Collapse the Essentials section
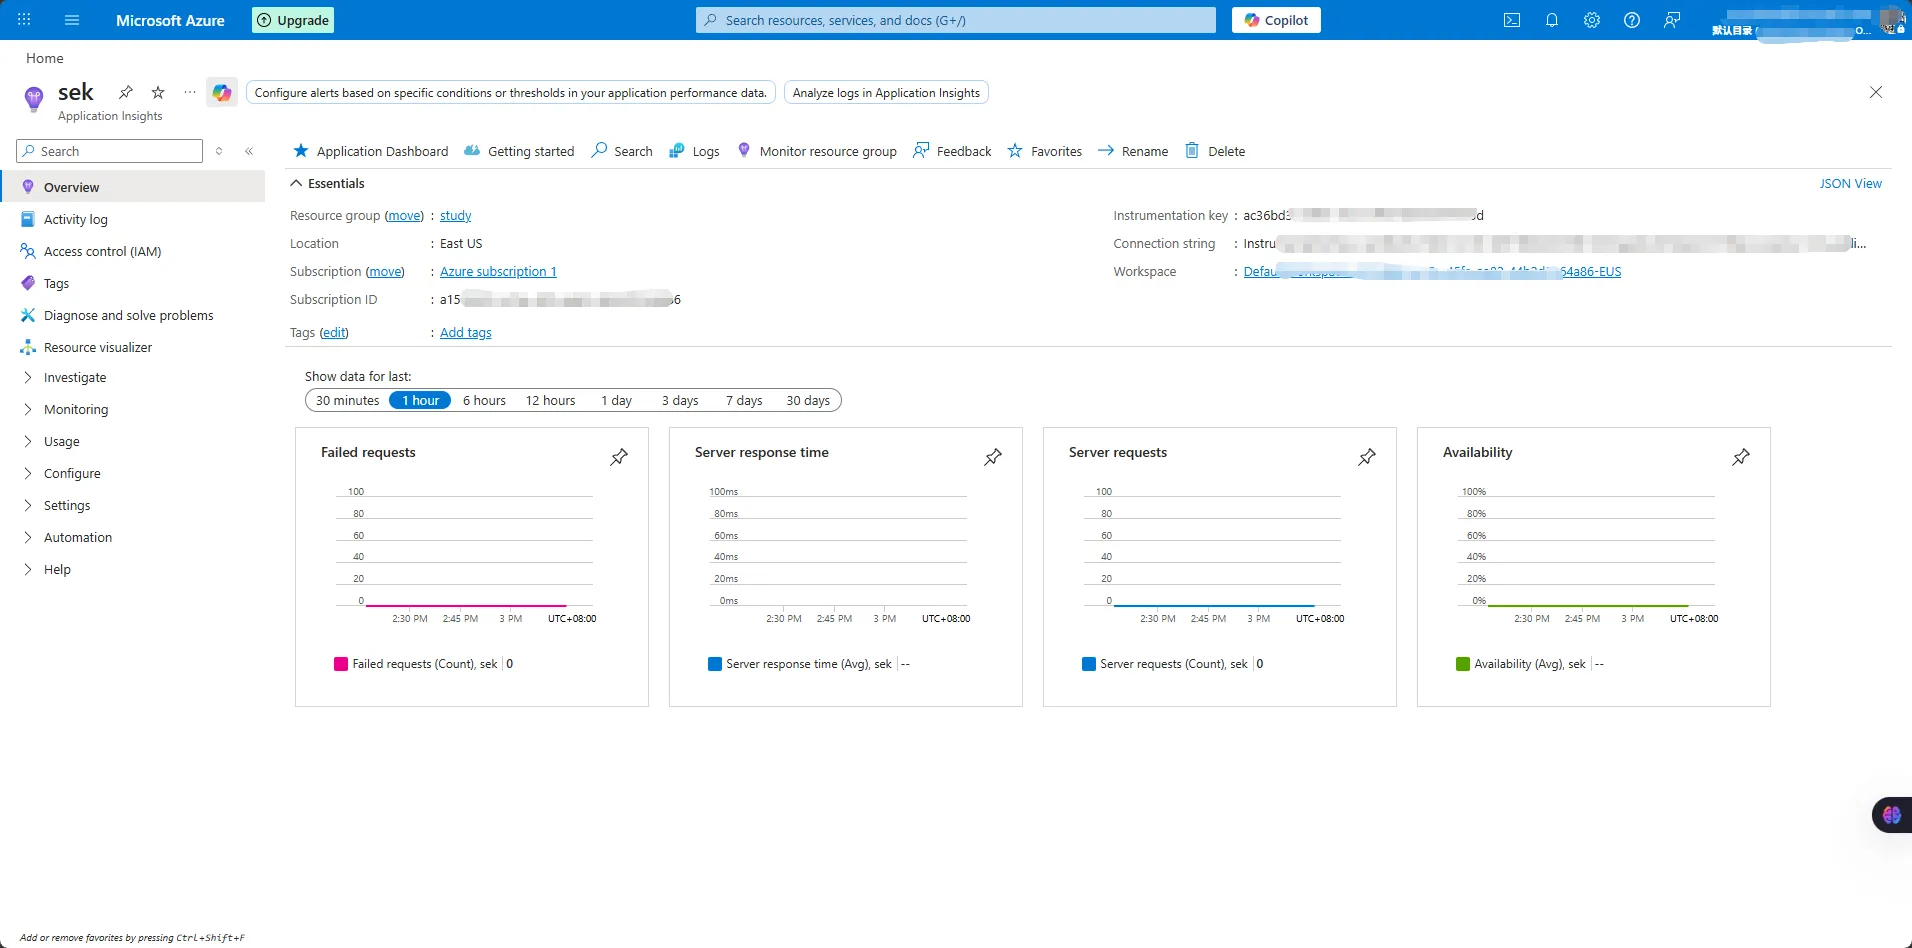This screenshot has width=1912, height=948. point(296,184)
